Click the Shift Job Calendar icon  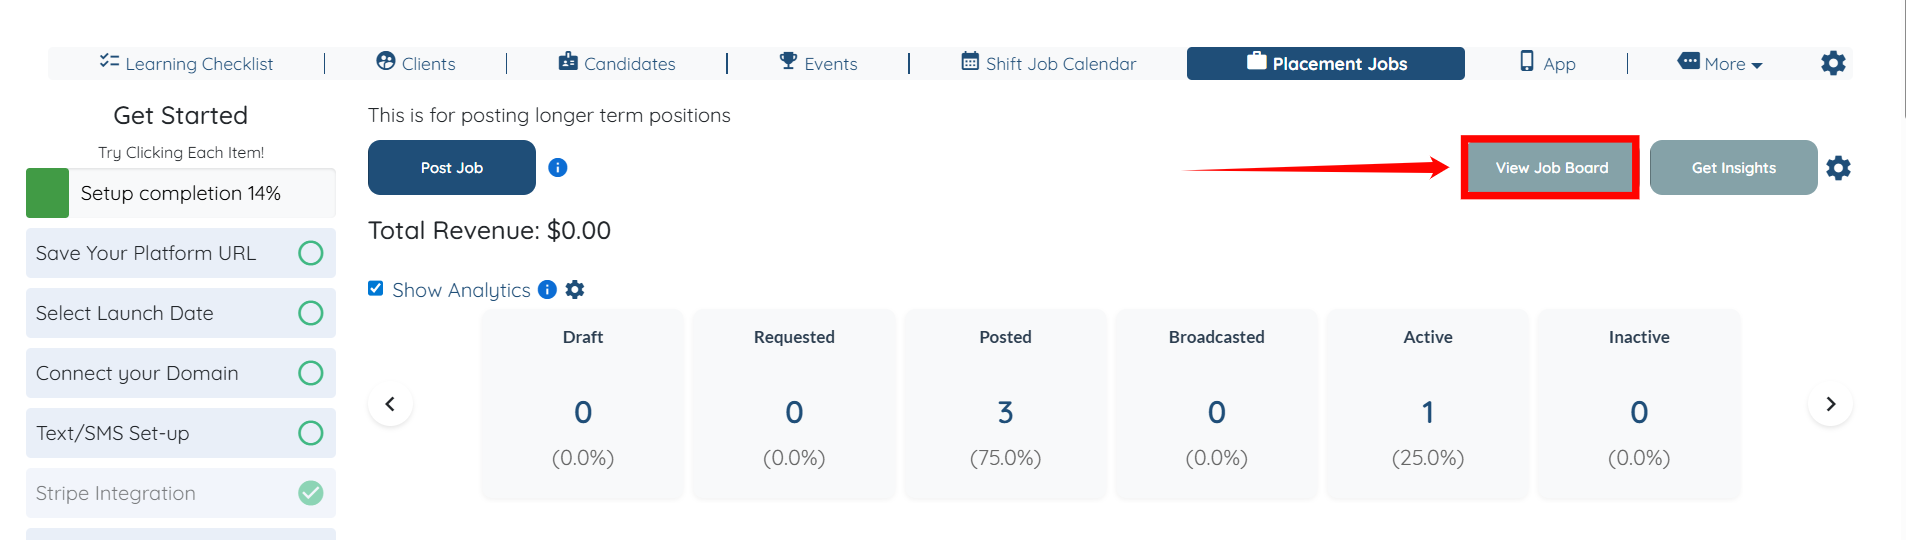tap(970, 61)
